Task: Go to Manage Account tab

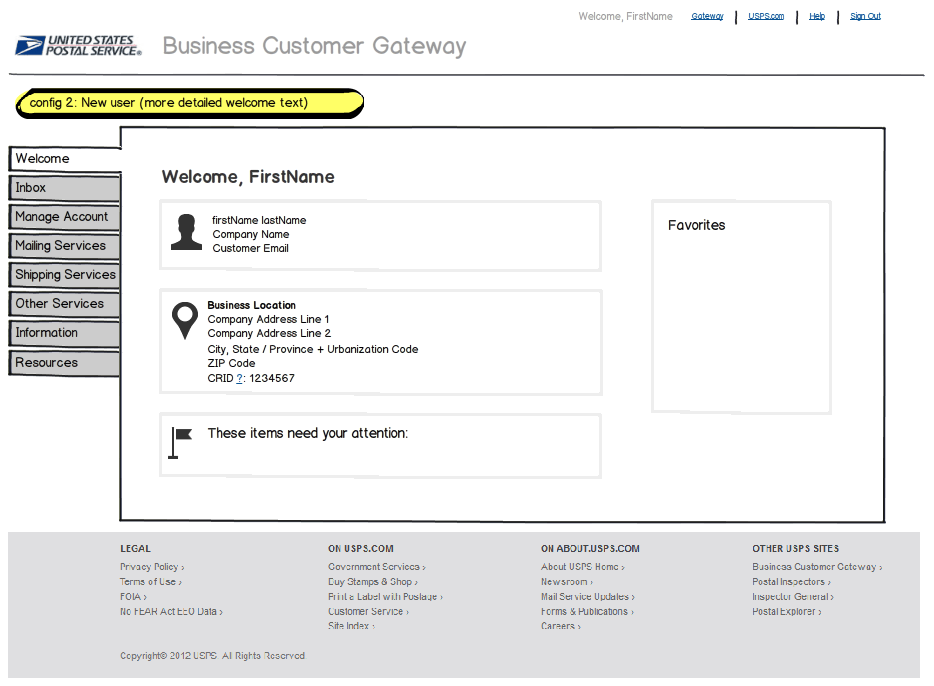Action: [x=64, y=217]
